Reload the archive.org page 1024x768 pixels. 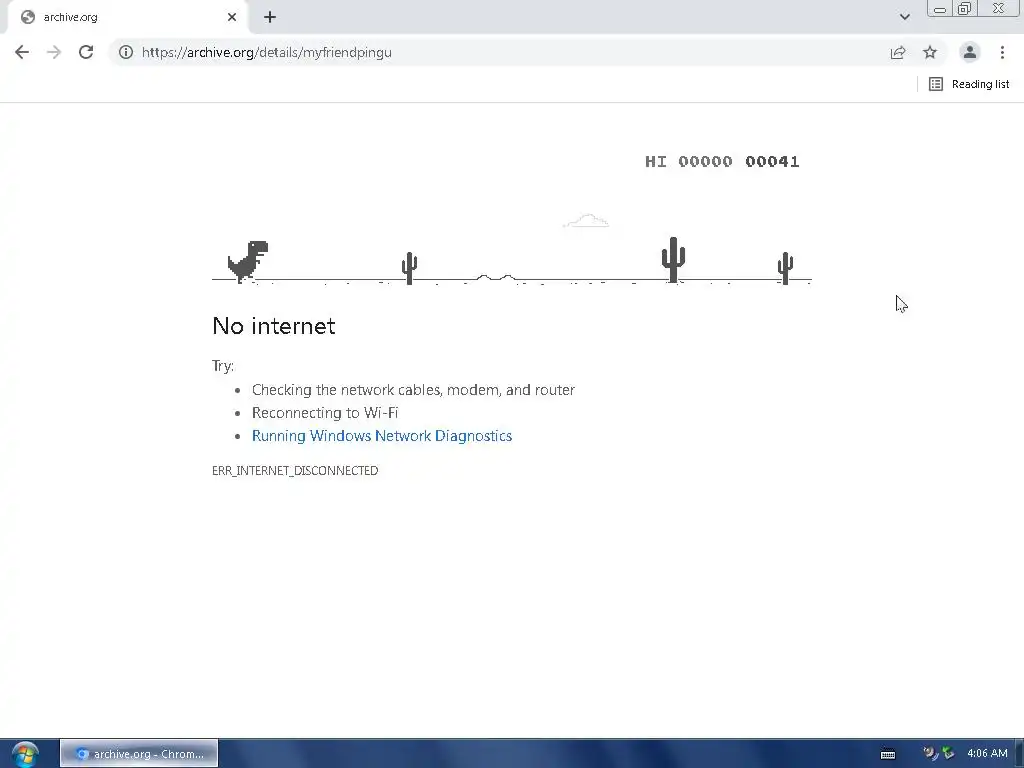[86, 52]
